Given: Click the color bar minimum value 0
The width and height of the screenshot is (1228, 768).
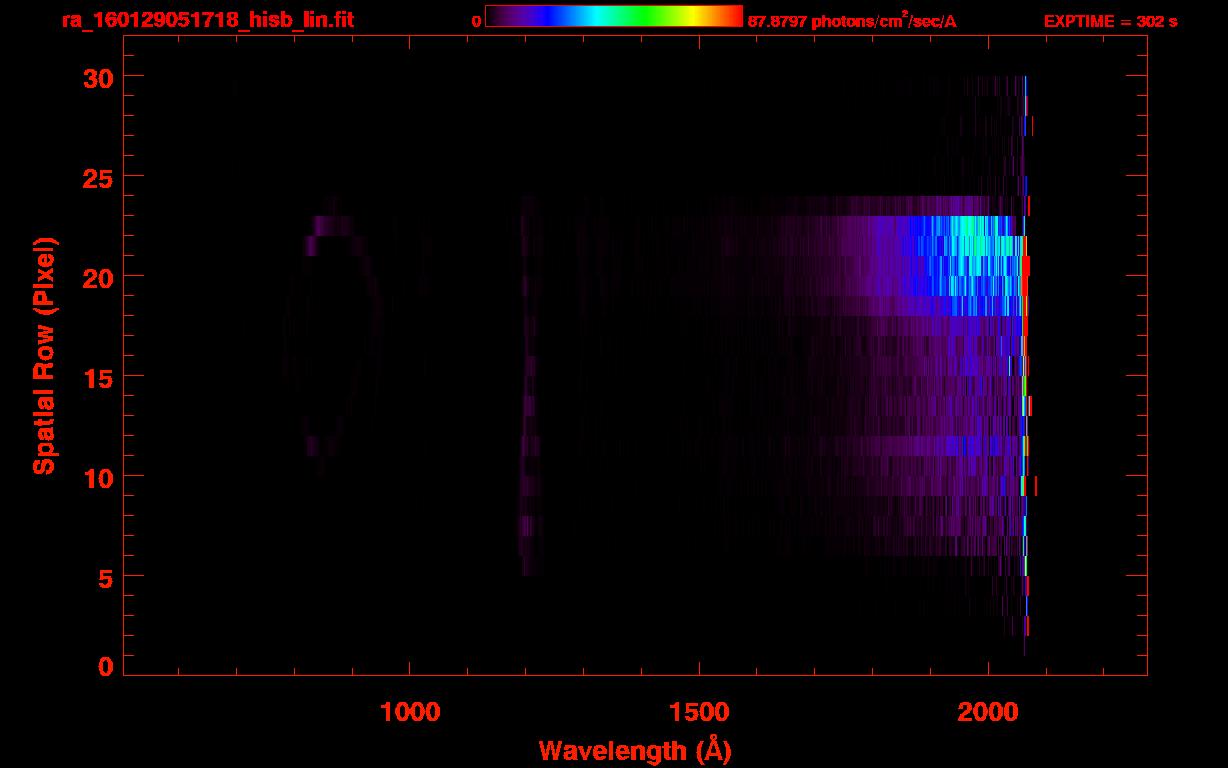Looking at the screenshot, I should pyautogui.click(x=476, y=21).
